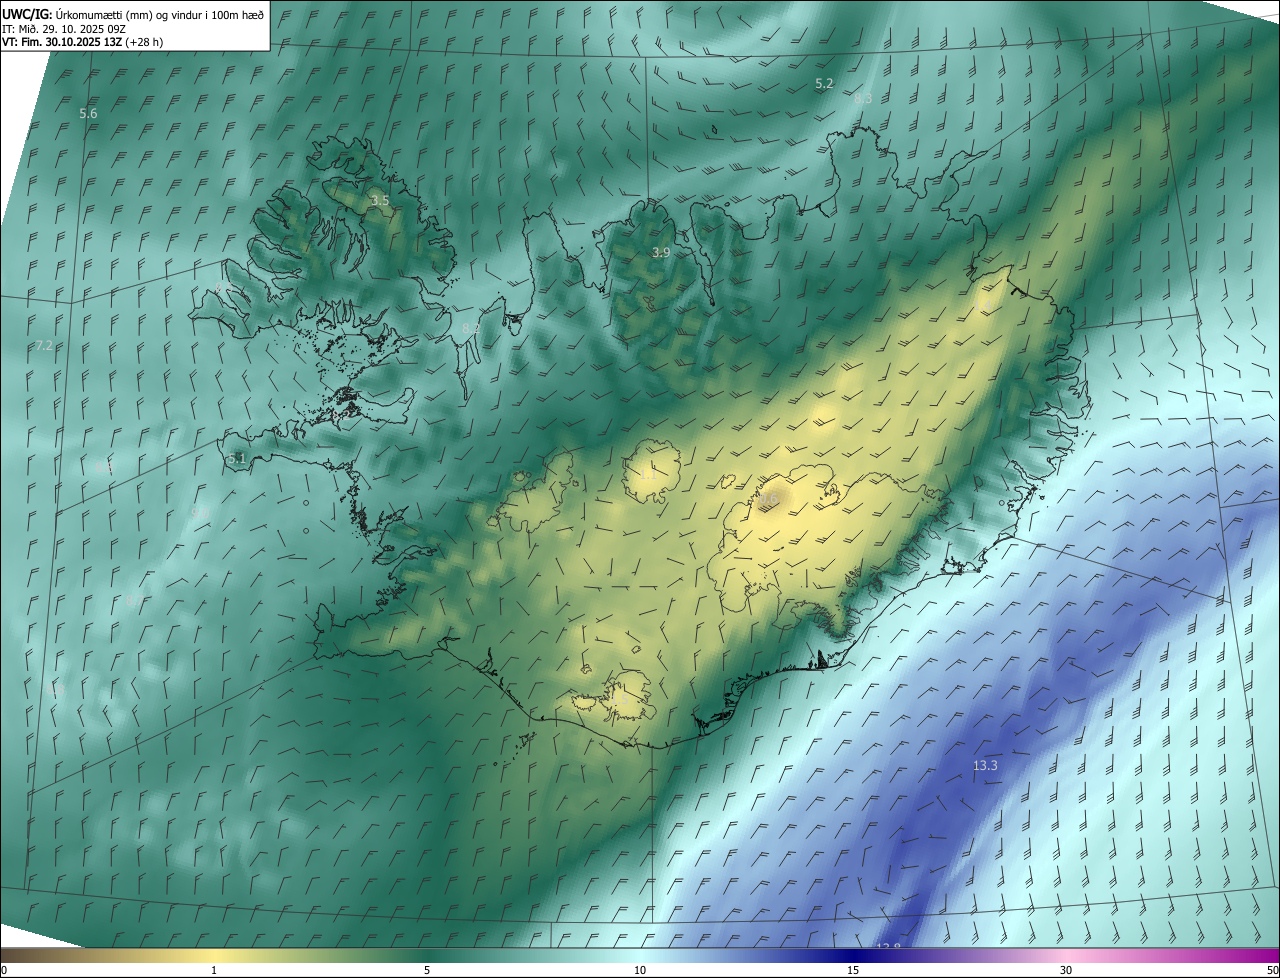This screenshot has height=978, width=1280.
Task: Click the colorbar tick label 15
Action: point(853,971)
